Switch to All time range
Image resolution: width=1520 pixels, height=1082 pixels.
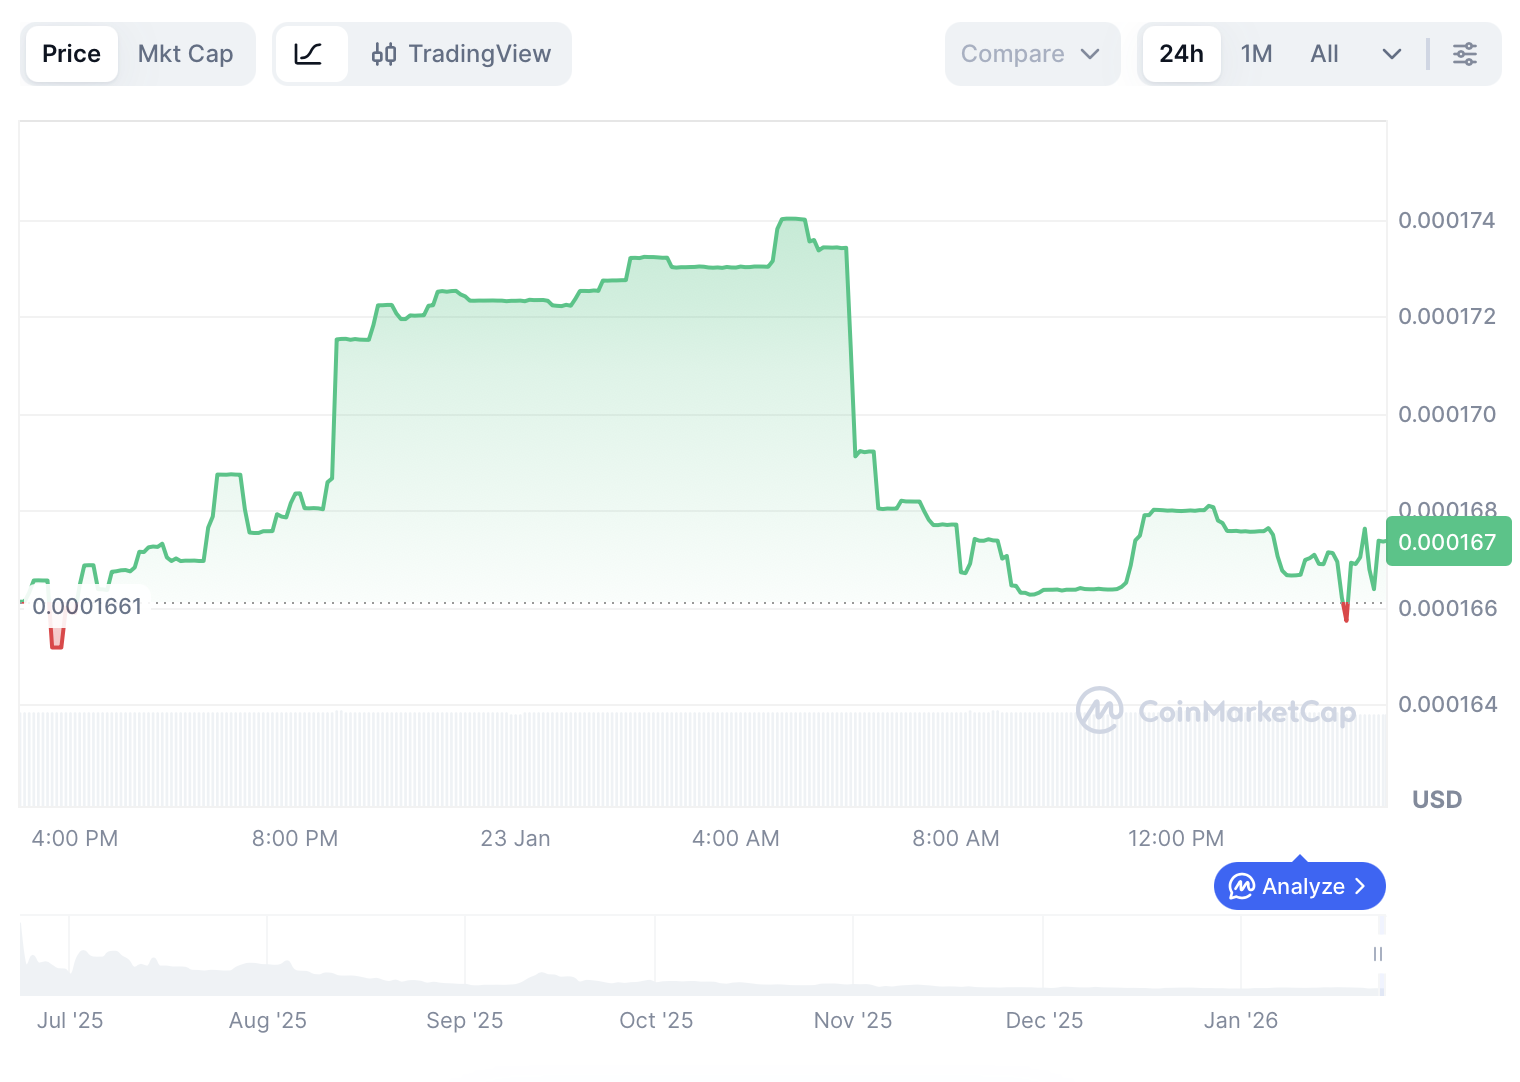pos(1324,54)
